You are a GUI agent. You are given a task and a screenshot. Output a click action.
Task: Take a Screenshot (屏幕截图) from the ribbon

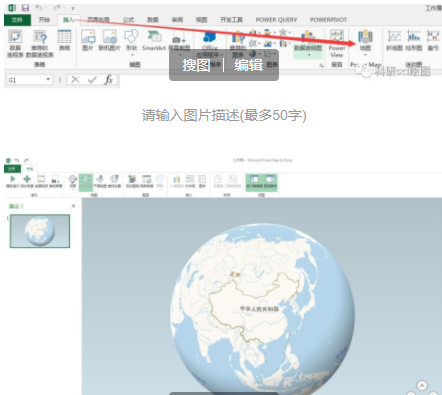tap(179, 43)
